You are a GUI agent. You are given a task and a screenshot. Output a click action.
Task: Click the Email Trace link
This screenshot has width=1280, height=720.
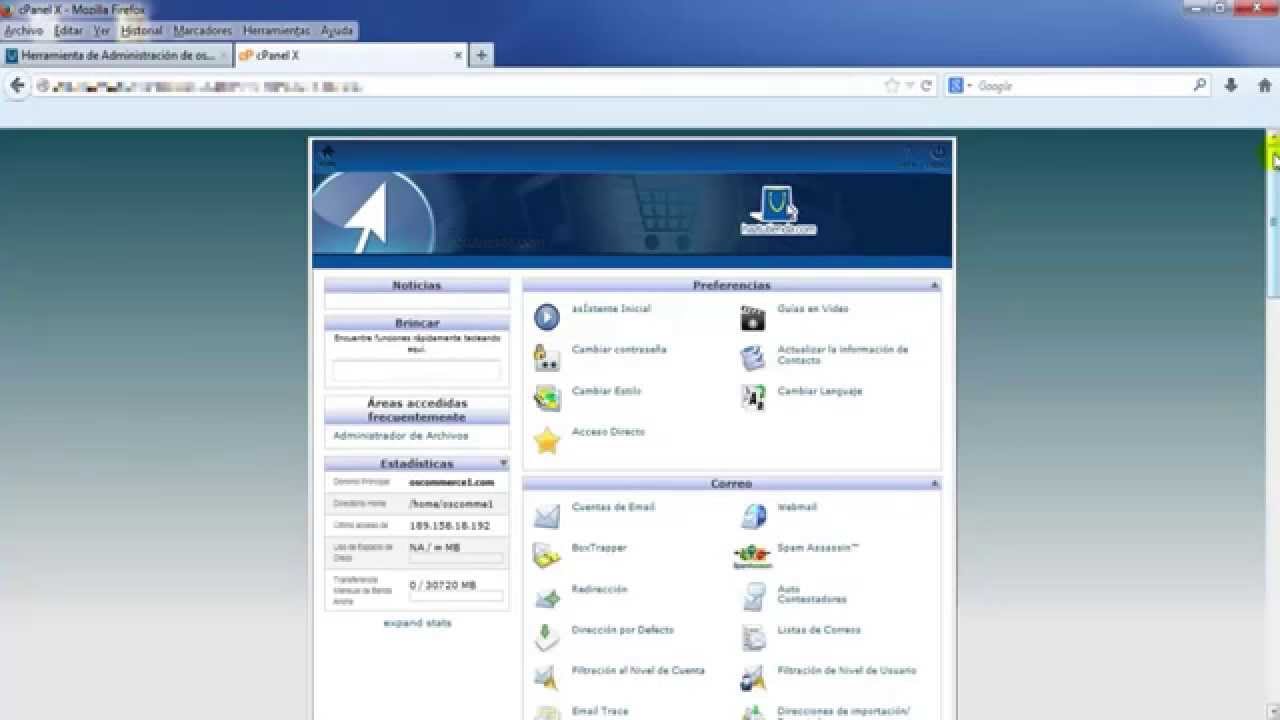[600, 711]
